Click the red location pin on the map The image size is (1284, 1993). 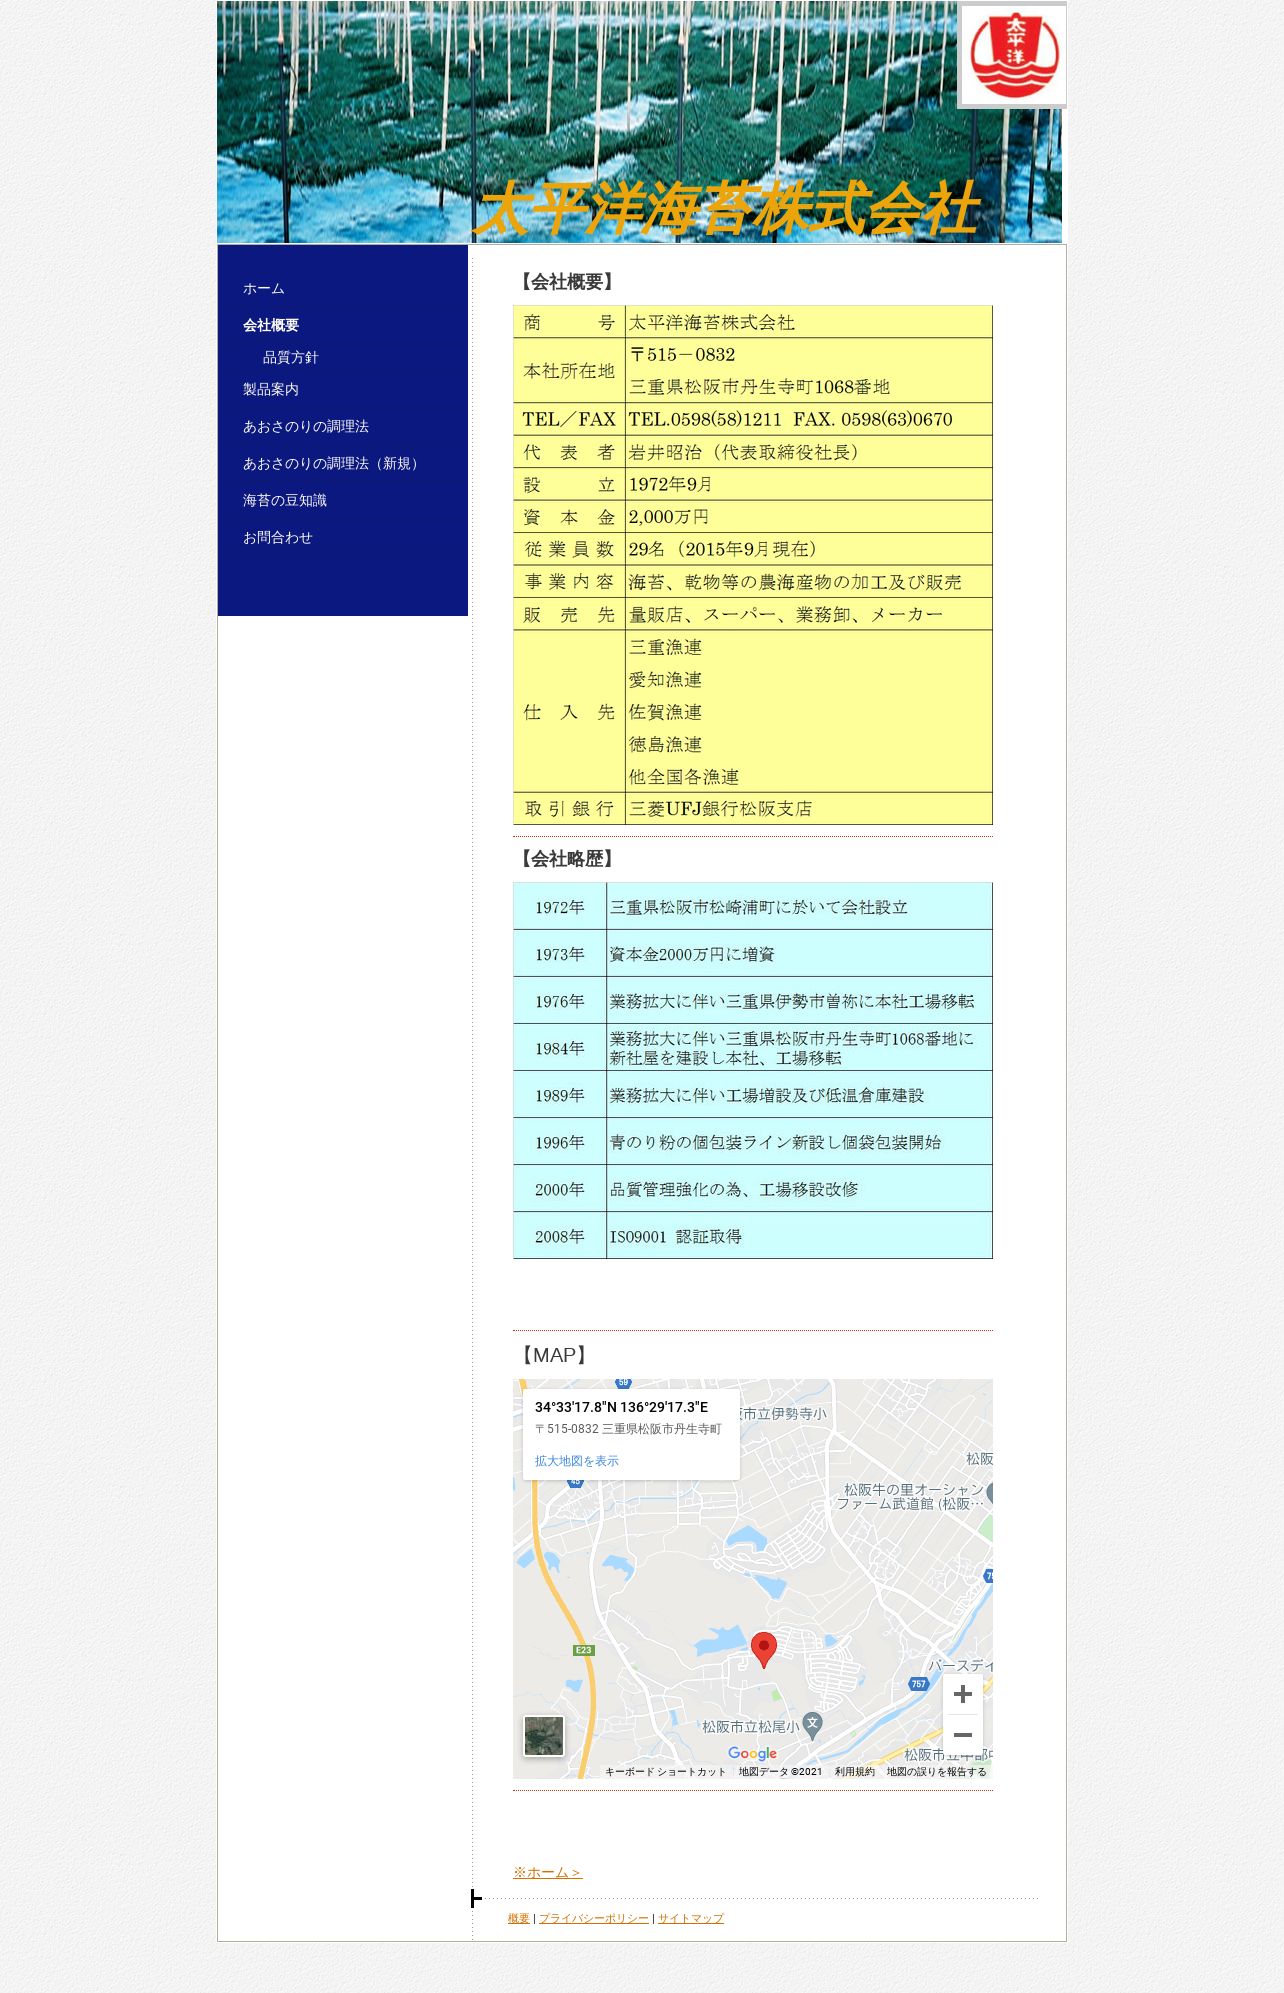pos(764,1649)
